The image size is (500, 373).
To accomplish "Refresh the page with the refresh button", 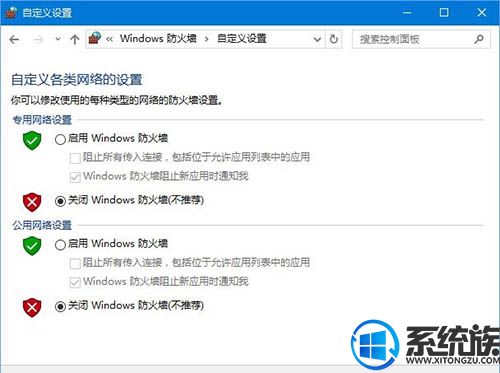I will (x=334, y=39).
